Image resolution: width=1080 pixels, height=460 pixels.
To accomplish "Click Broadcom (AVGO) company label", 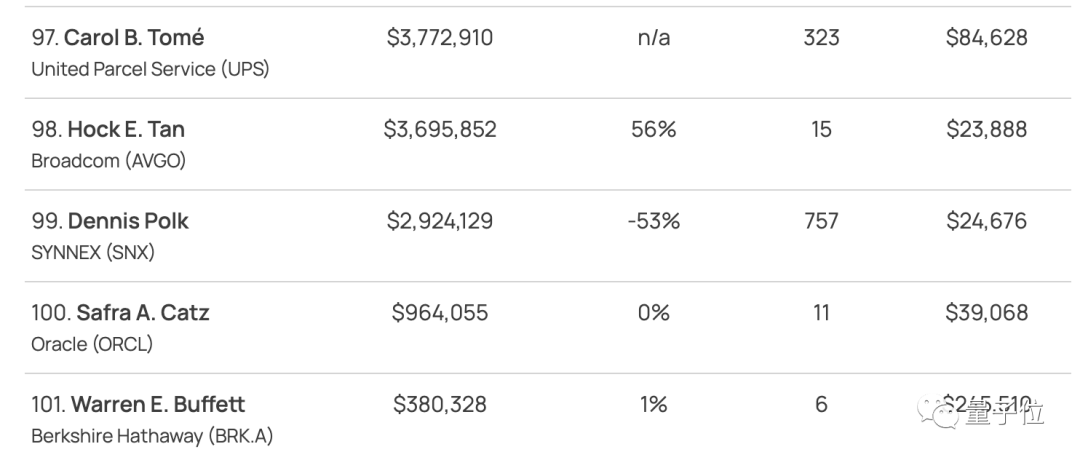I will point(109,161).
